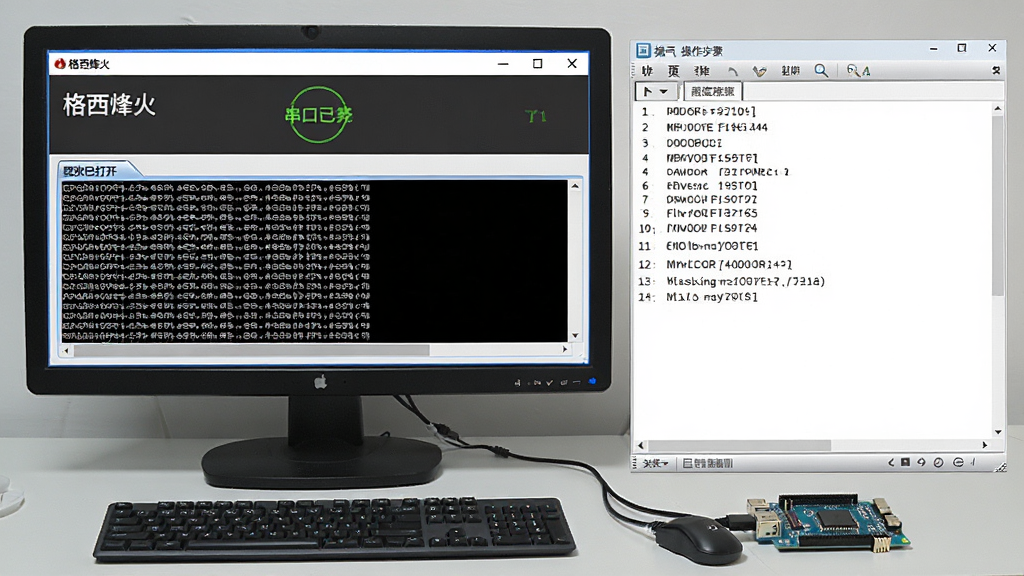
Task: Click the steps window vertical scrollbar up arrow
Action: pyautogui.click(x=997, y=108)
